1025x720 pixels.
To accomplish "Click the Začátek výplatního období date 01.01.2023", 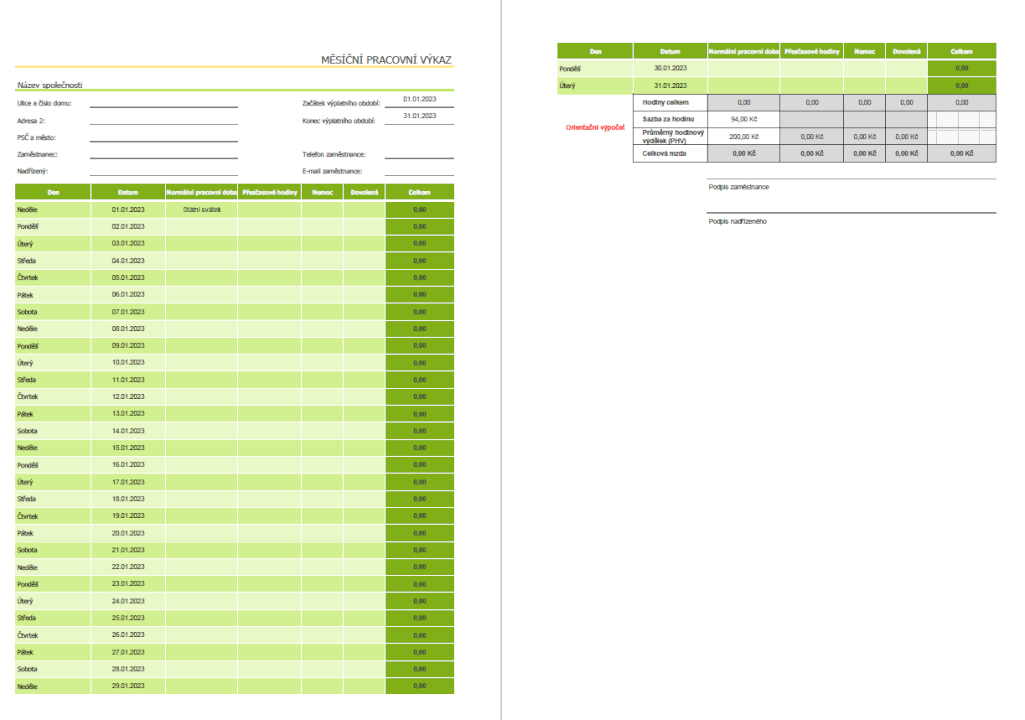I will (x=419, y=100).
